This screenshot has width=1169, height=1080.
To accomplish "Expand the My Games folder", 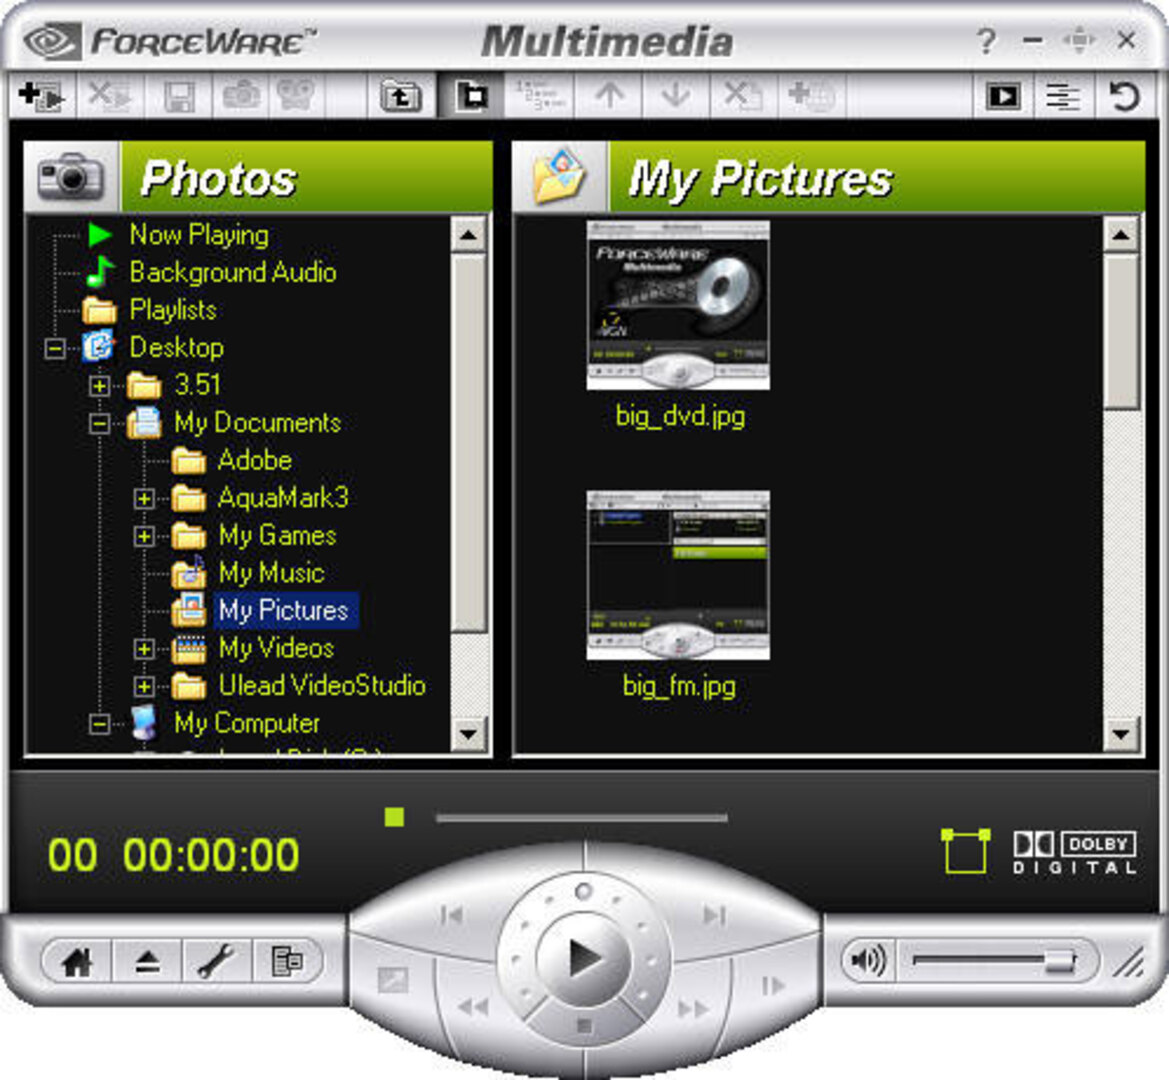I will click(x=144, y=536).
